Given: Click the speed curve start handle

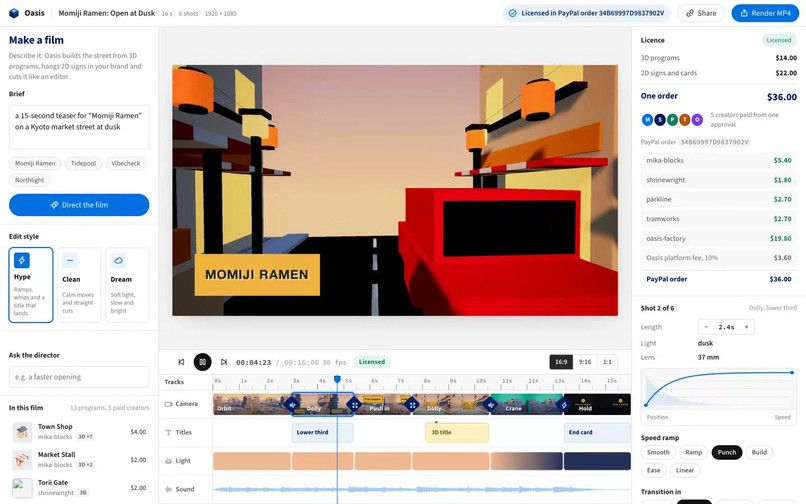Looking at the screenshot, I should click(x=646, y=405).
